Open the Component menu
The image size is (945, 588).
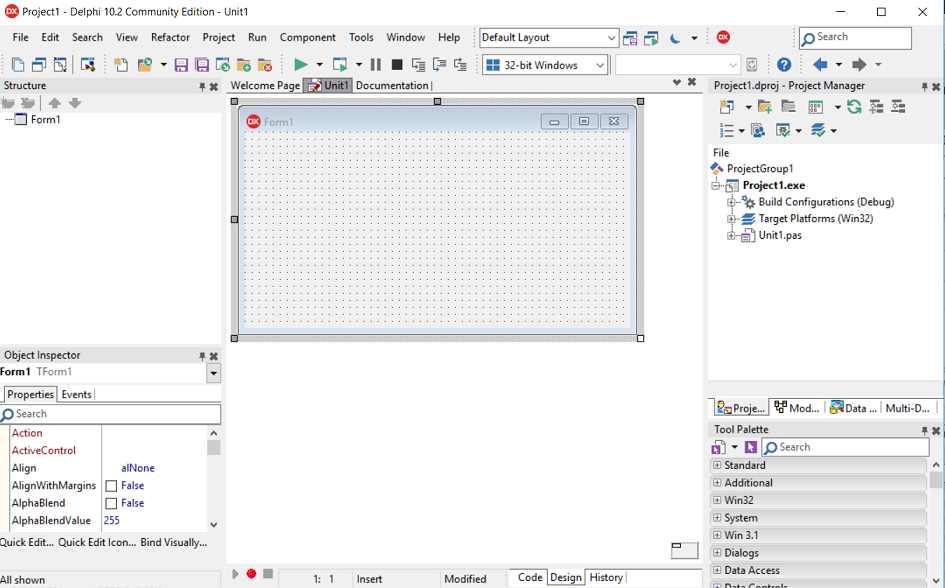pos(307,37)
